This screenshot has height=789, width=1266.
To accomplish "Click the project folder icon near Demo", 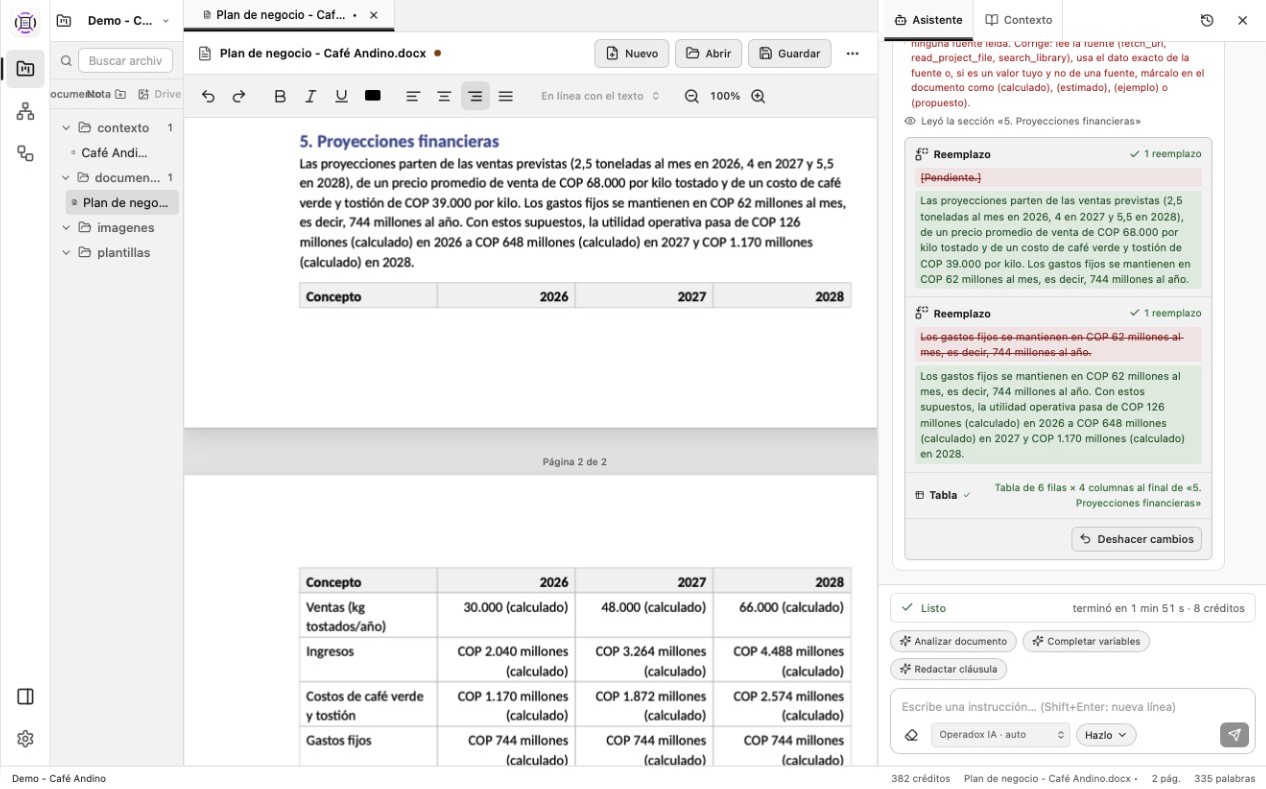I will click(x=64, y=20).
